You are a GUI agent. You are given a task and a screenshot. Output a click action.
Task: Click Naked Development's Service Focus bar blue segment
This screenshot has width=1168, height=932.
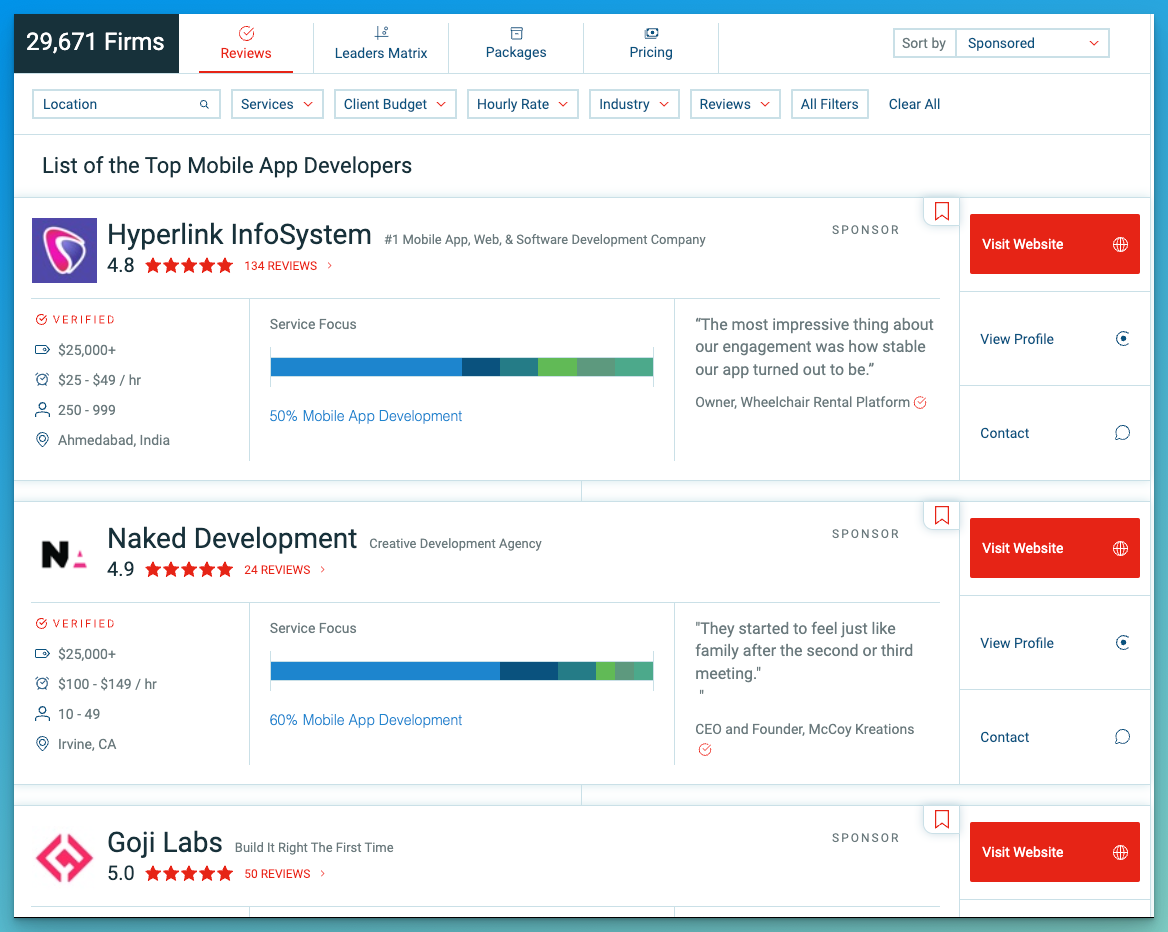tap(385, 671)
